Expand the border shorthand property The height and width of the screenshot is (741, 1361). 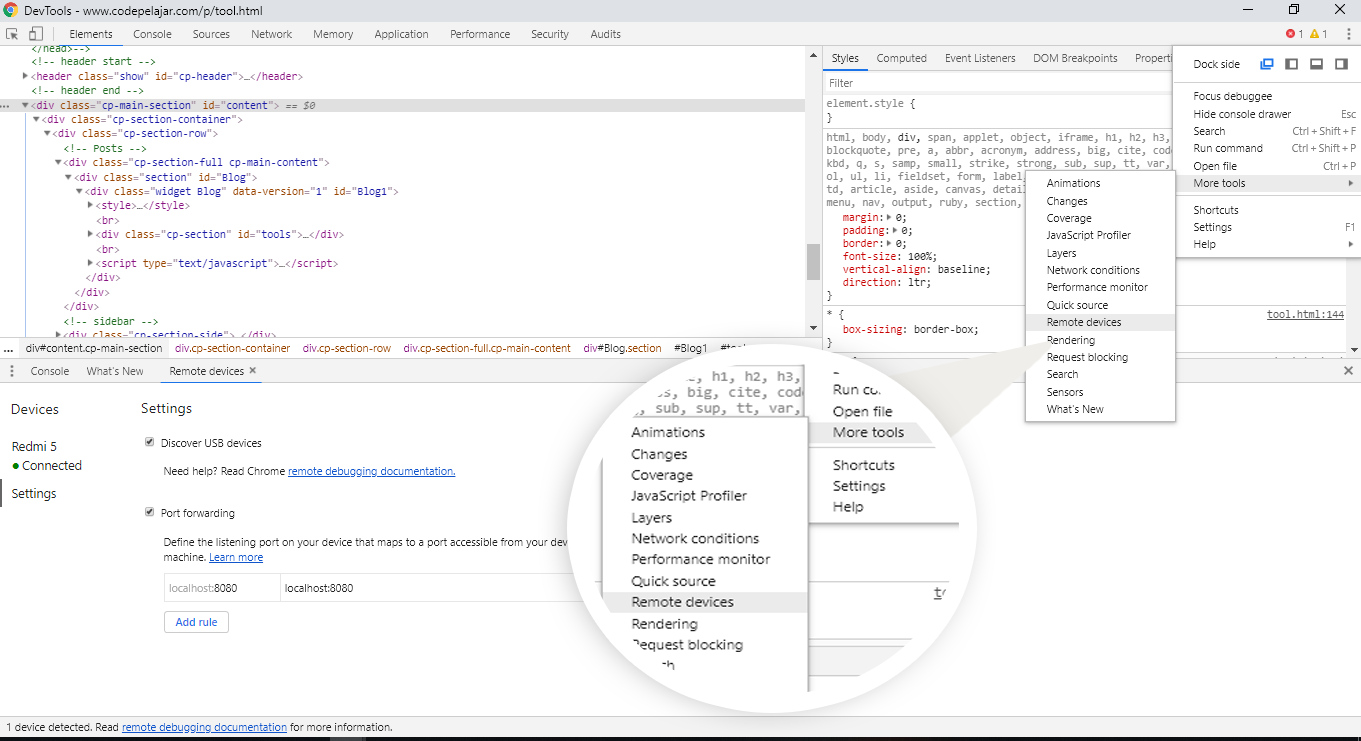click(x=889, y=243)
